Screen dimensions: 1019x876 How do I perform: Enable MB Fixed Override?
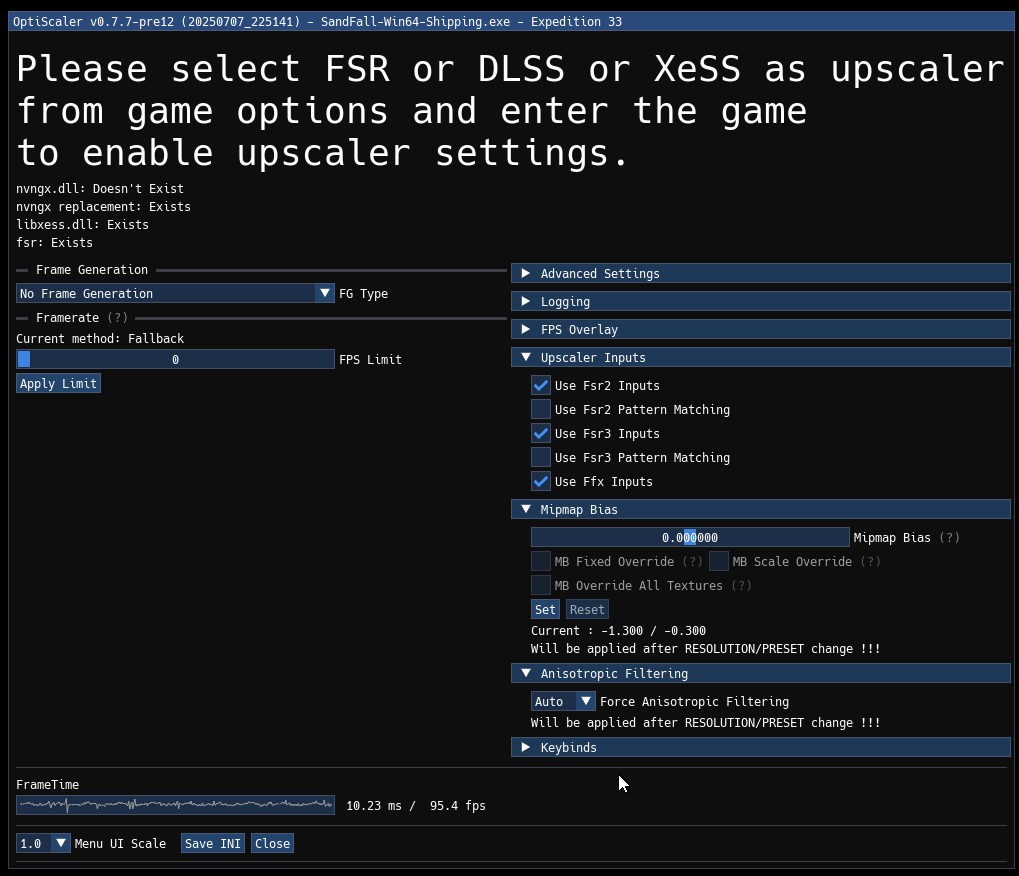point(540,561)
